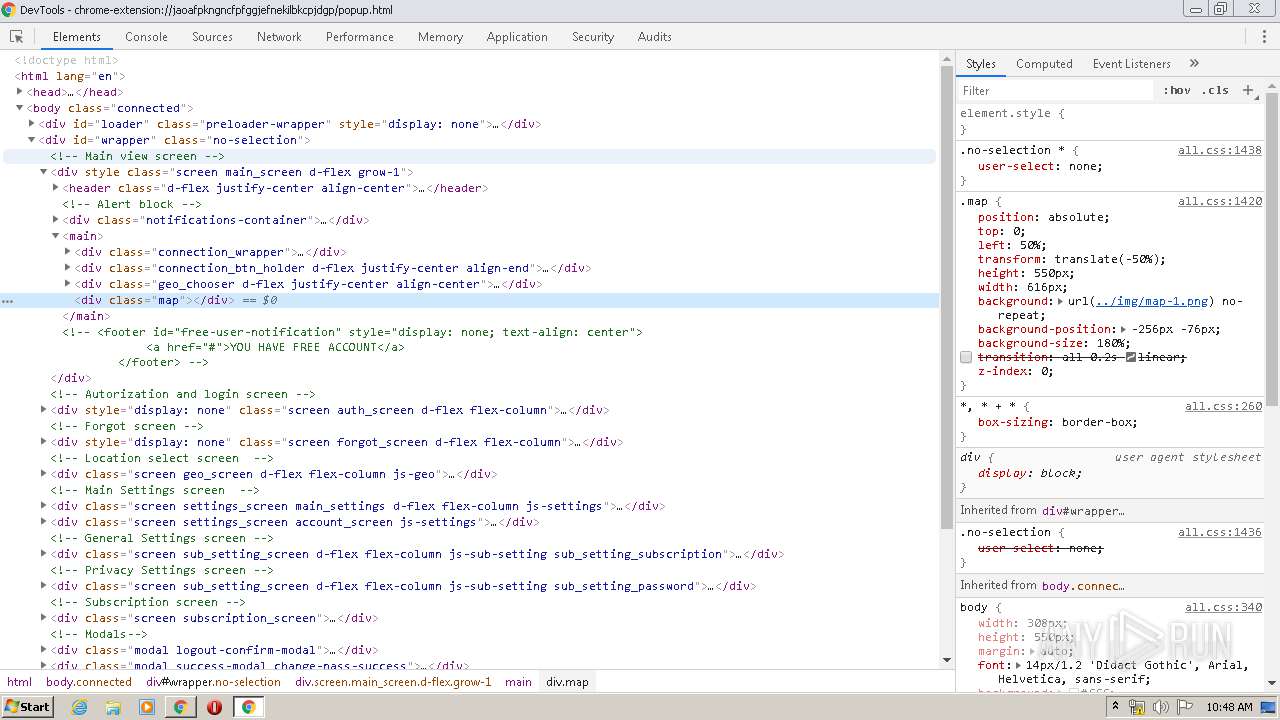Expand the background-position property arrow
The height and width of the screenshot is (720, 1280).
coord(1123,329)
